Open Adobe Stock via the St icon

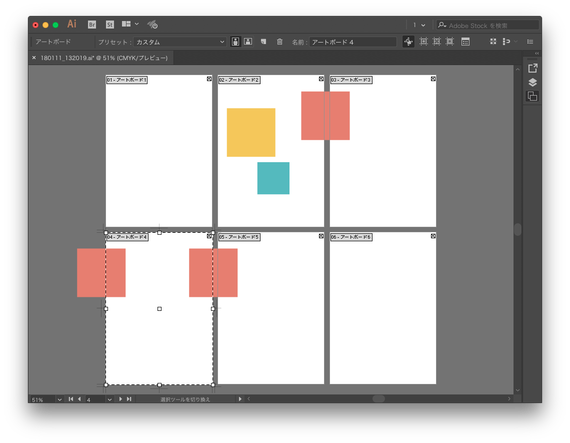pyautogui.click(x=110, y=24)
